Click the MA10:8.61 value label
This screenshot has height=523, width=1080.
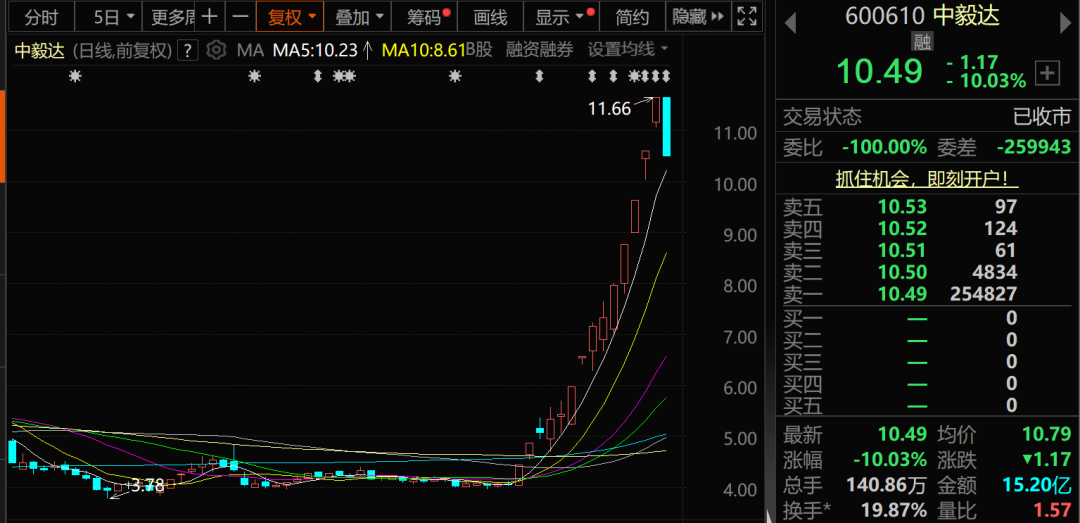(x=424, y=50)
